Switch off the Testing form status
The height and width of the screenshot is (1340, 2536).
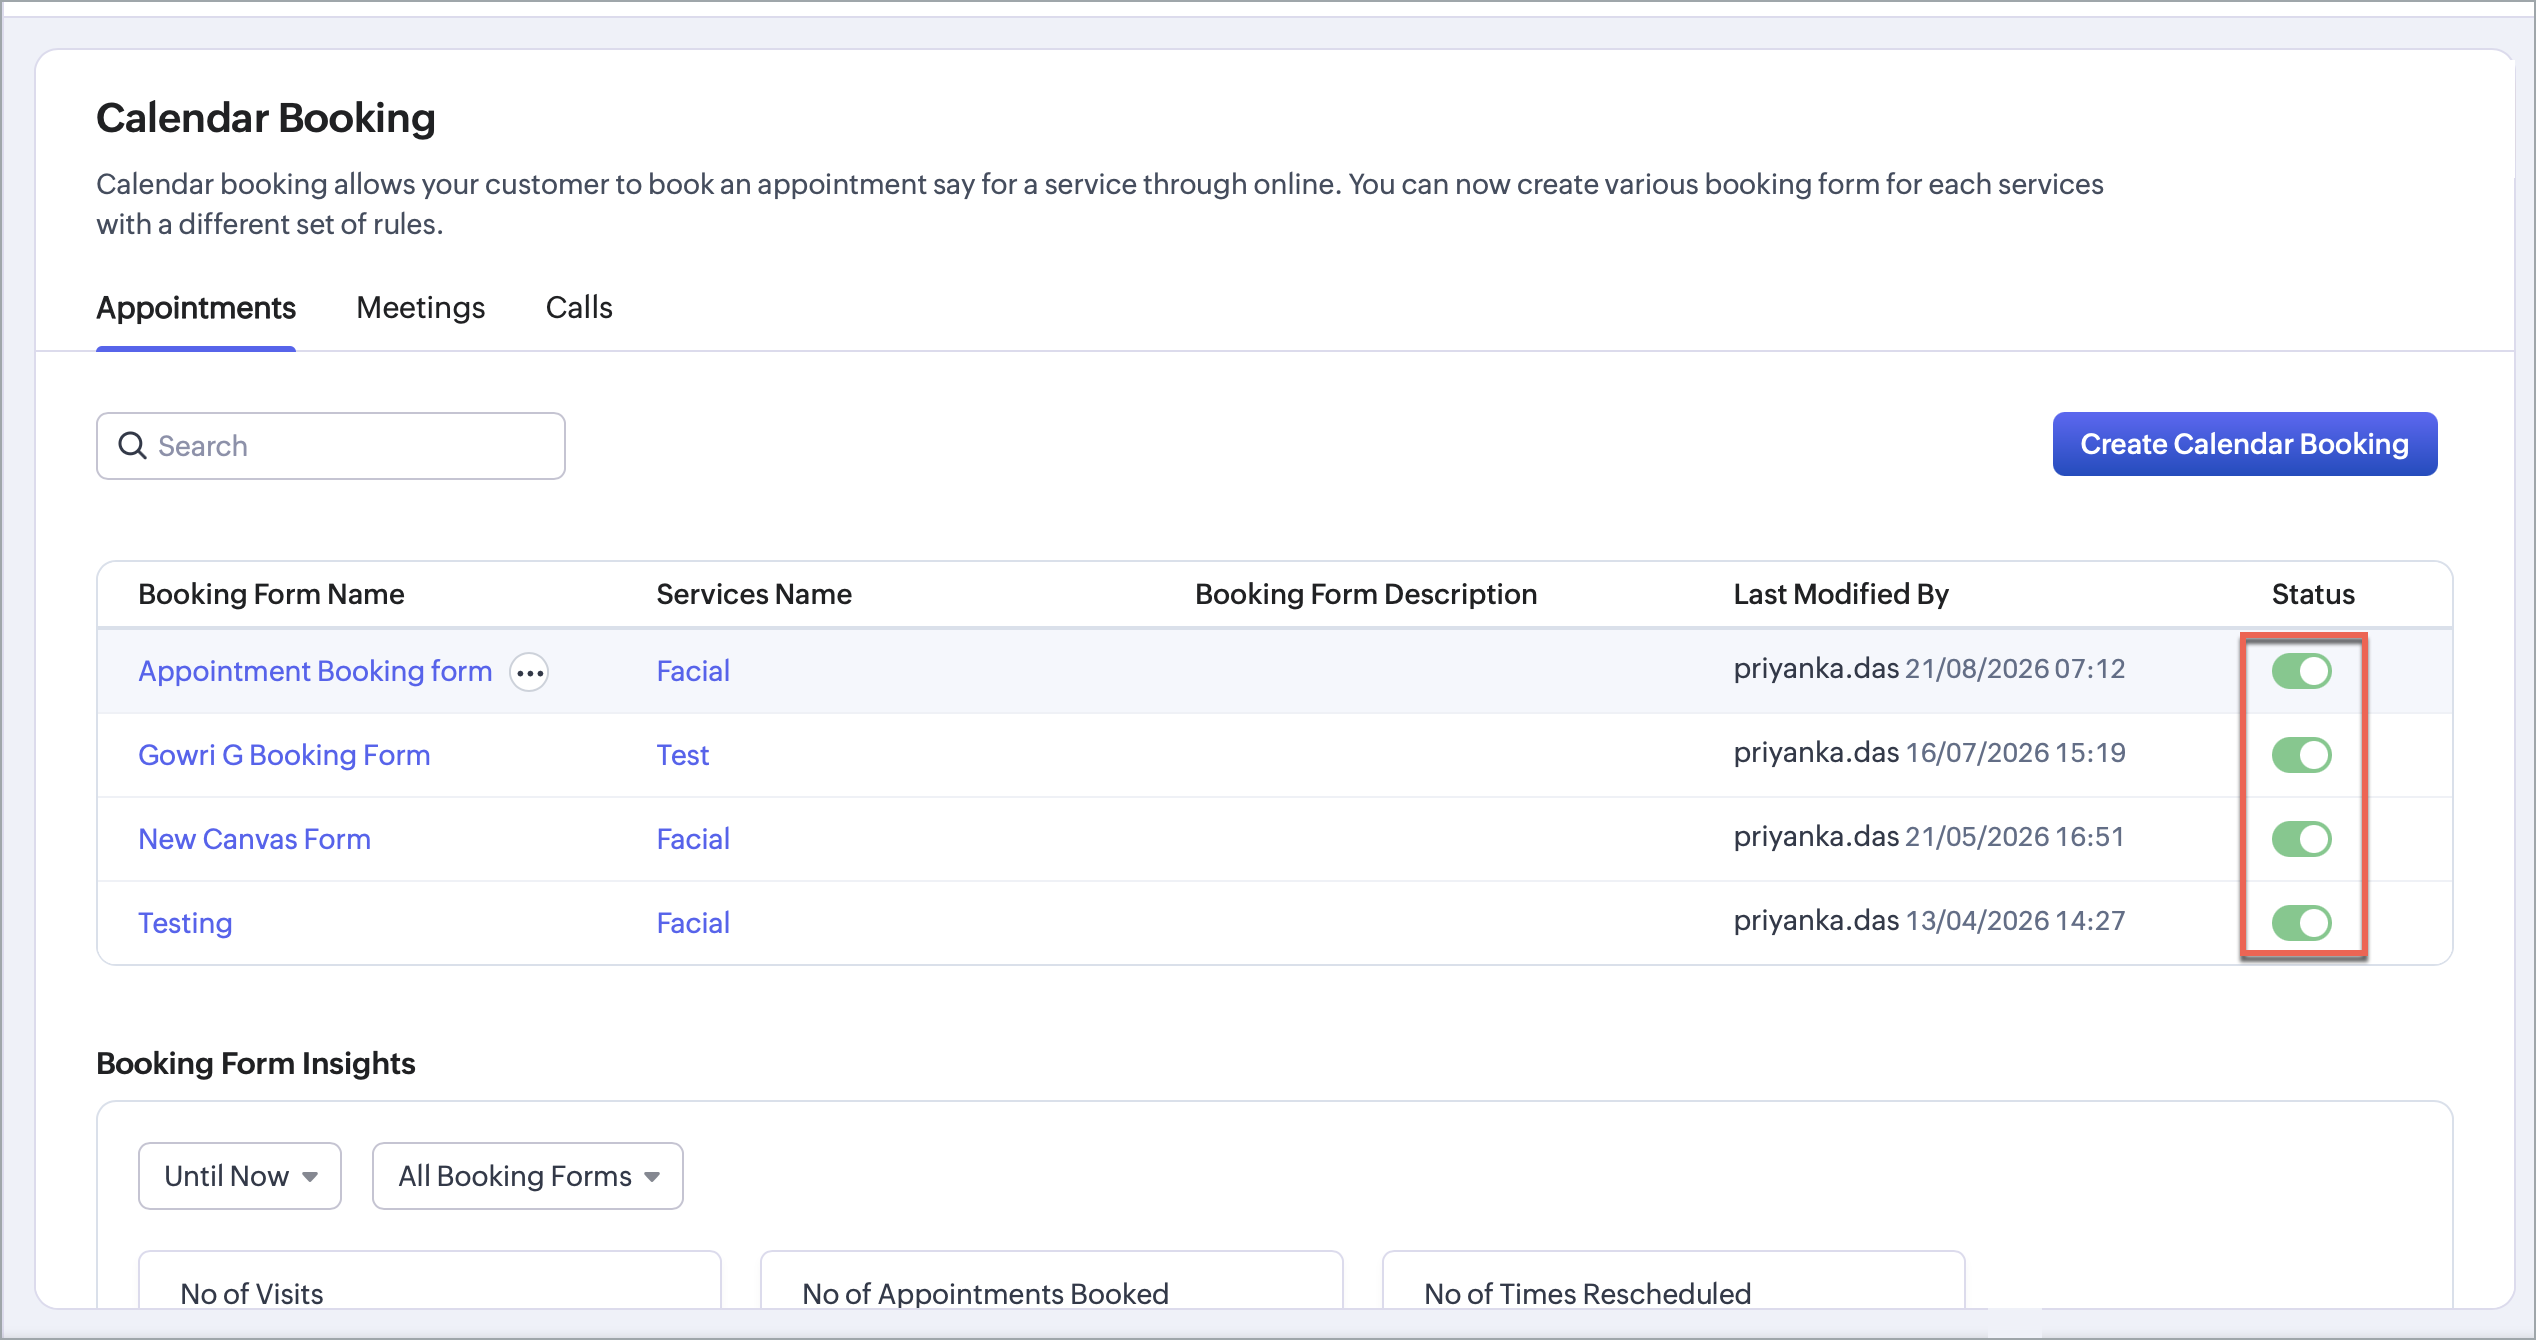pos(2301,923)
